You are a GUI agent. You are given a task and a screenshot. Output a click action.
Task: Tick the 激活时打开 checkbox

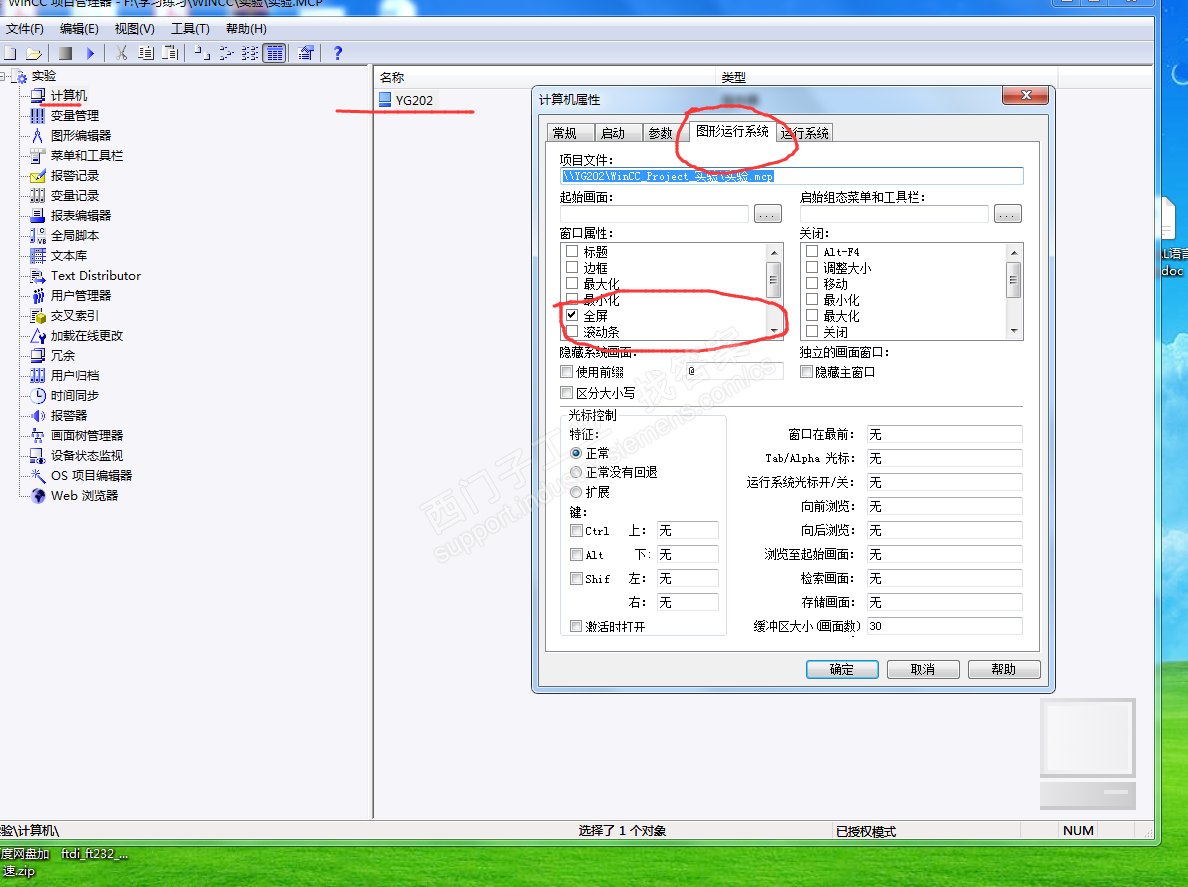[577, 626]
